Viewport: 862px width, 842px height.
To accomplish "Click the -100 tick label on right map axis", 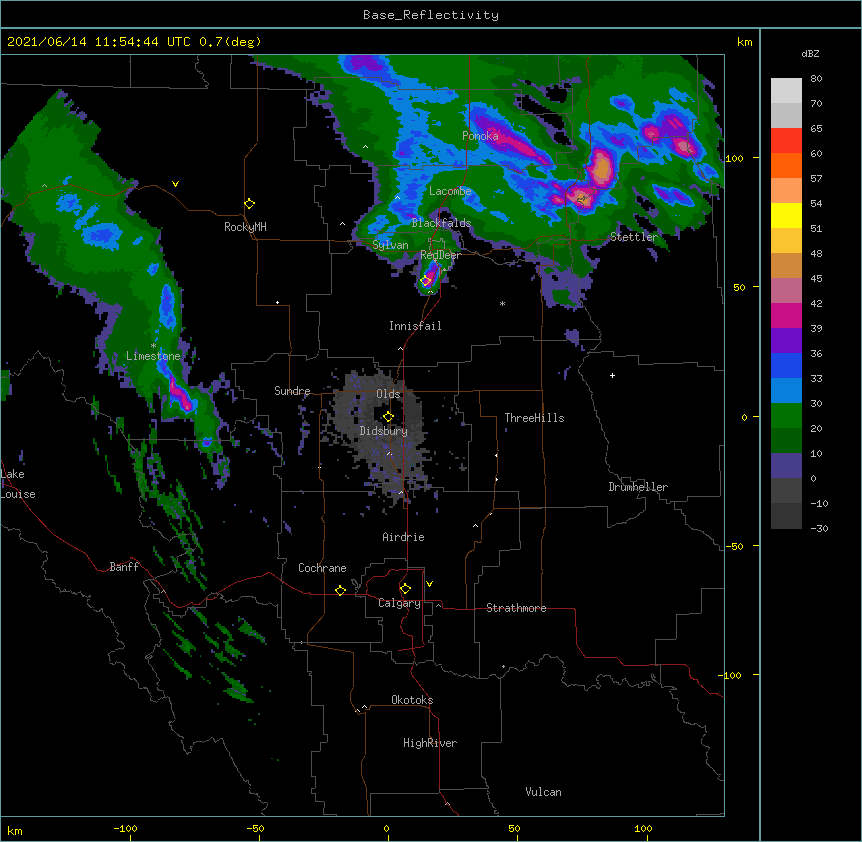I will click(x=731, y=675).
